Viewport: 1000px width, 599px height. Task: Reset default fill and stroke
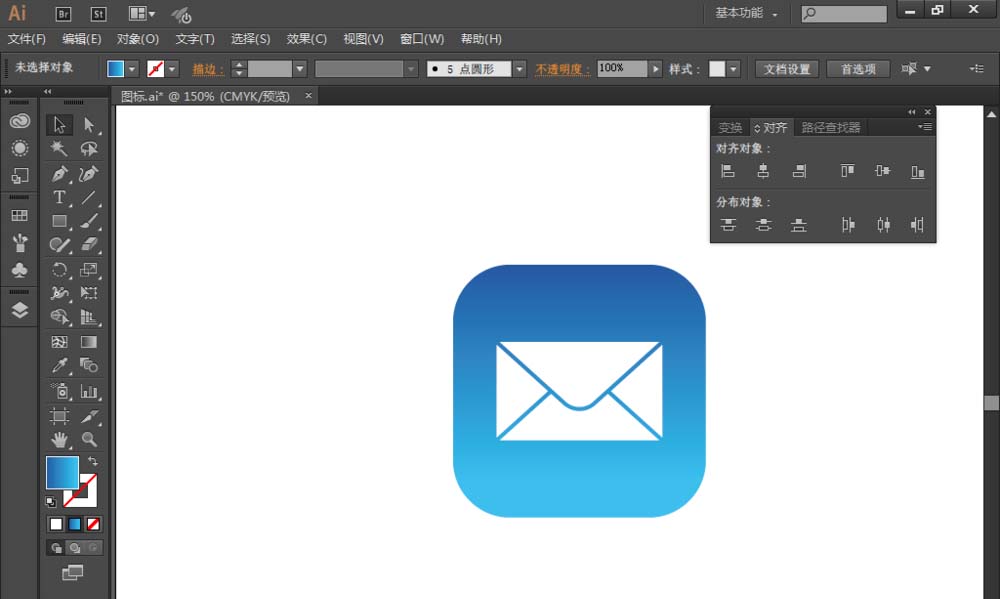tap(51, 502)
